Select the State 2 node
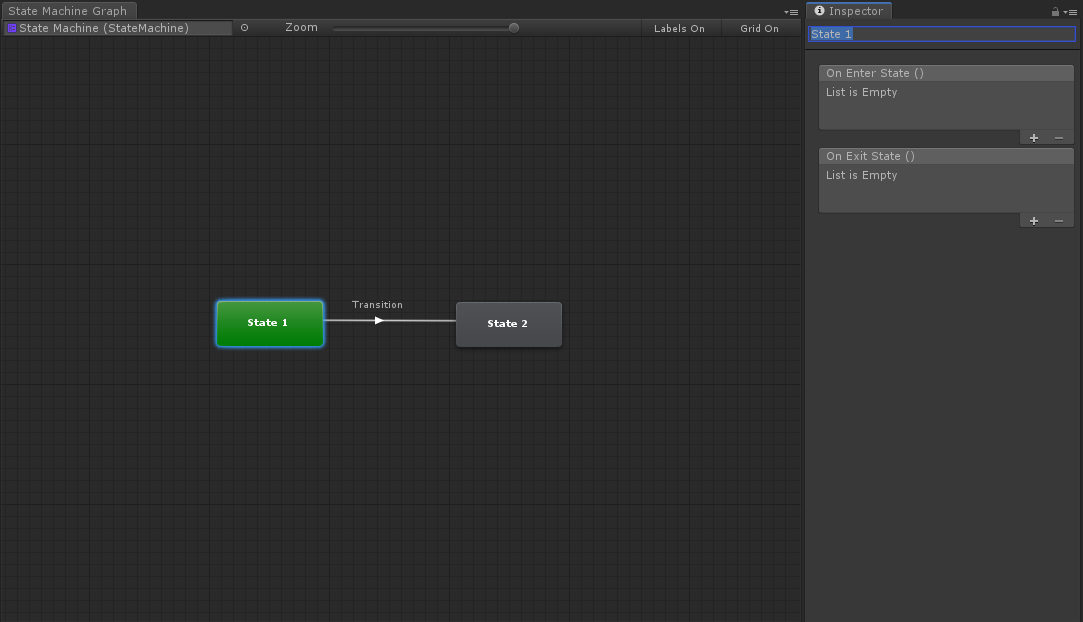The image size is (1083, 622). [x=508, y=324]
